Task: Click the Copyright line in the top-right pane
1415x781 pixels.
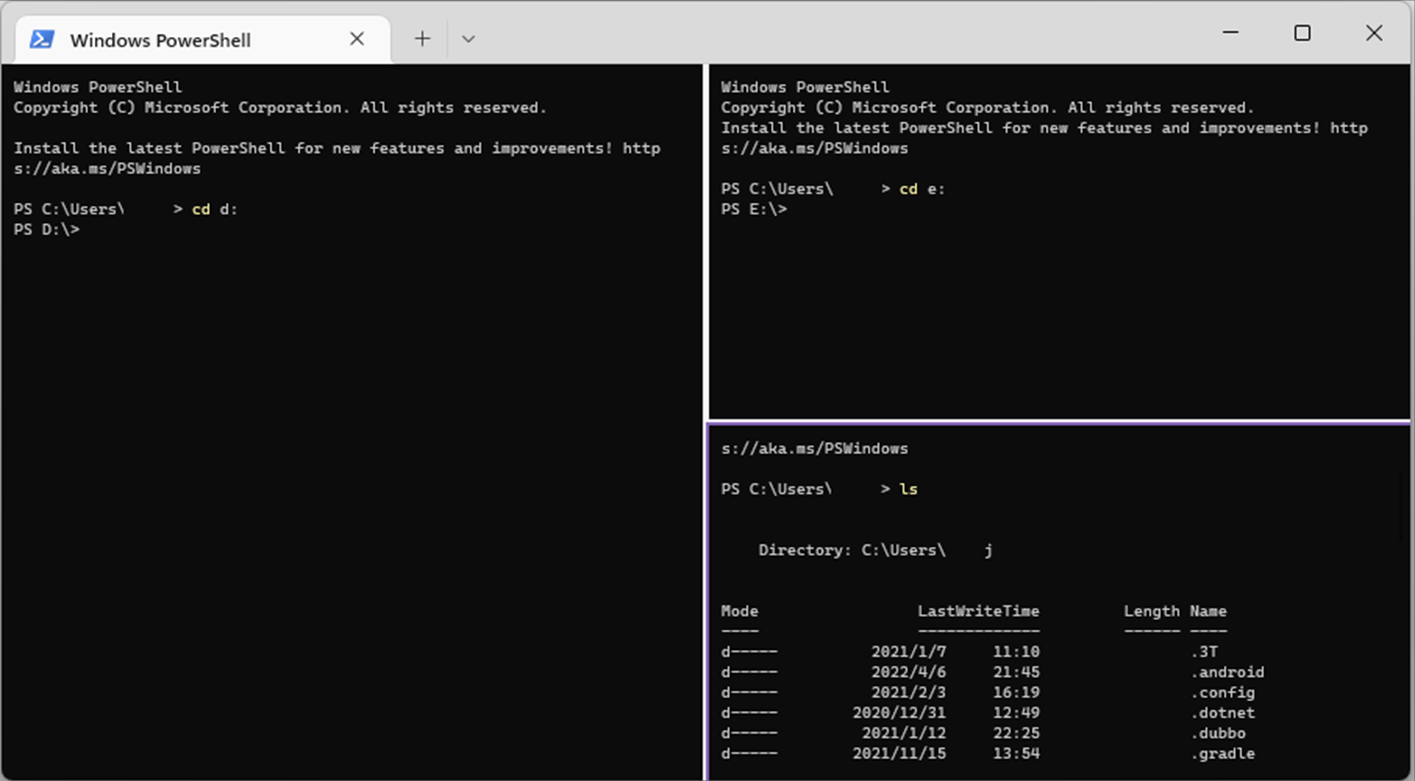Action: [987, 107]
